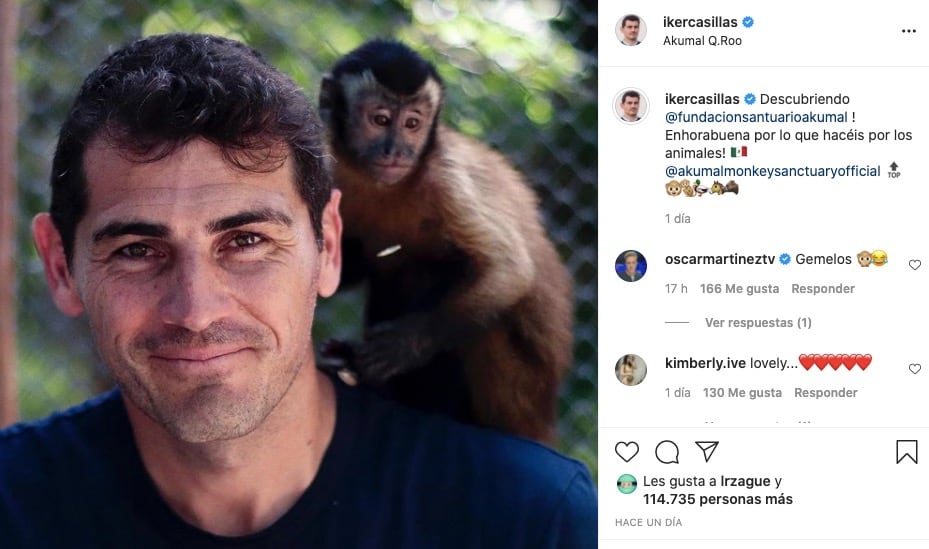Viewport: 929px width, 549px height.
Task: Open kimberly.ive's profile avatar
Action: (631, 370)
